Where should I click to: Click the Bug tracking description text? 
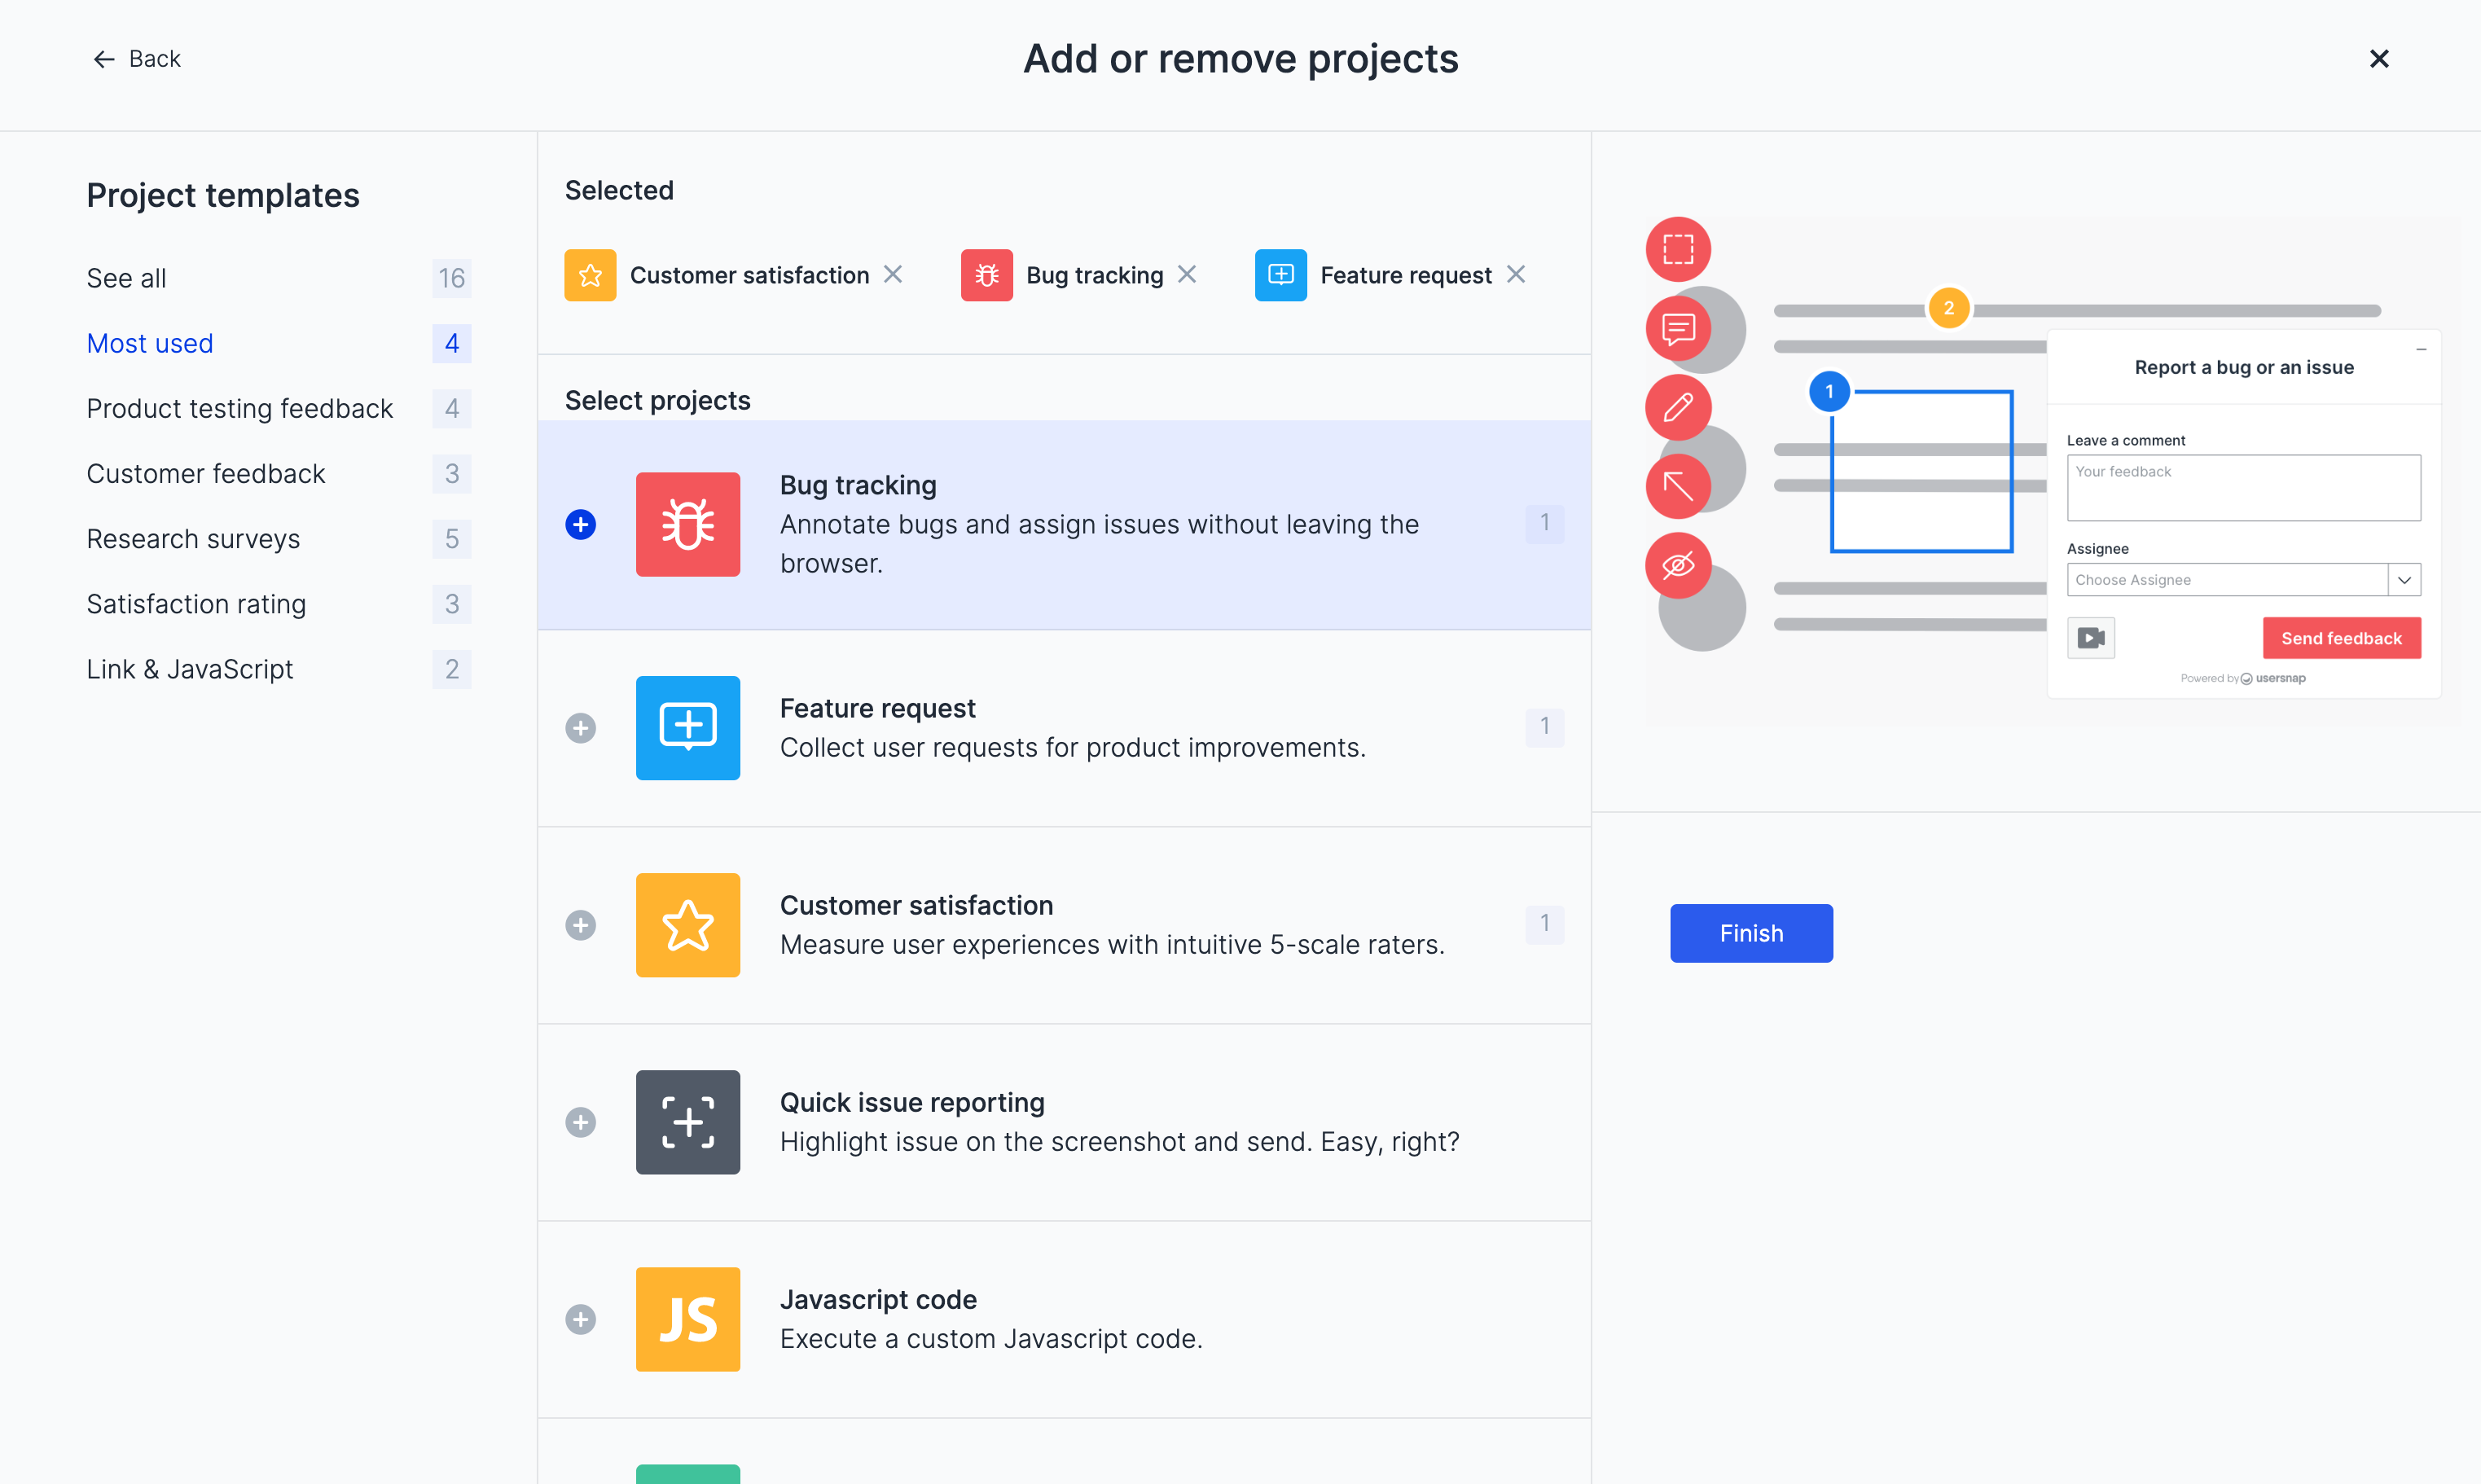click(x=1099, y=544)
